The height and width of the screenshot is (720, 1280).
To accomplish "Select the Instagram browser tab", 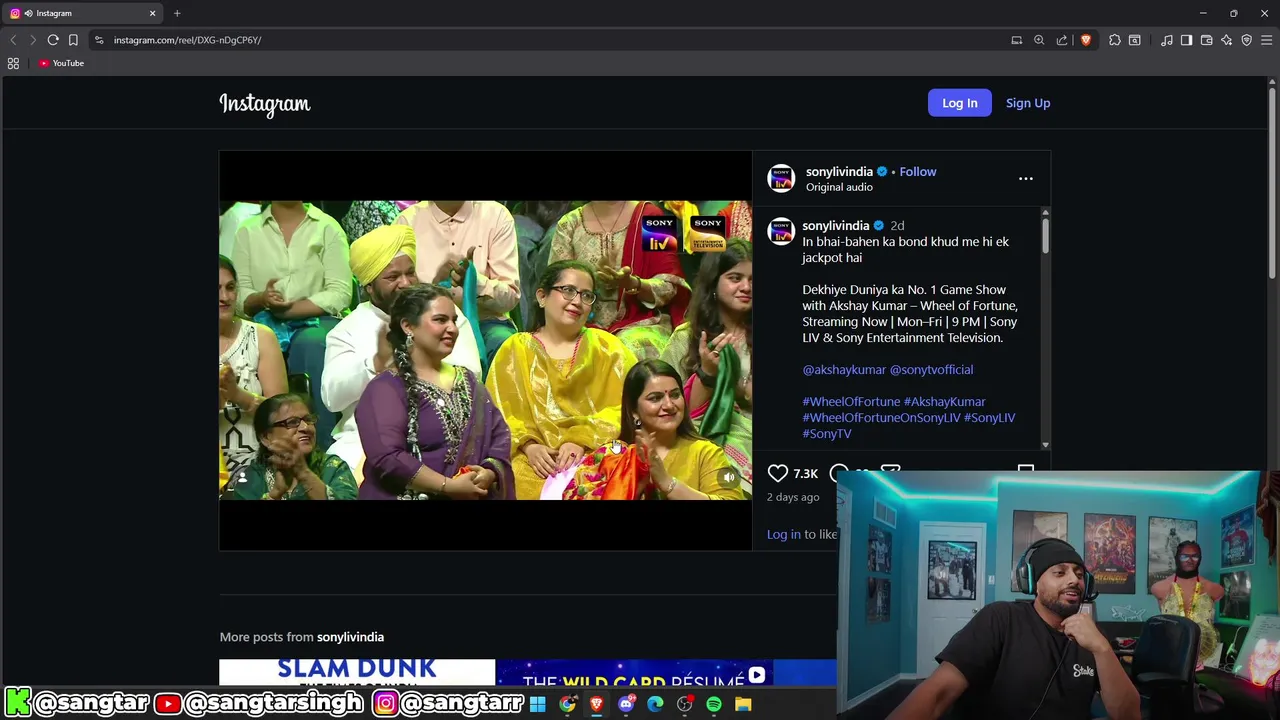I will click(80, 13).
